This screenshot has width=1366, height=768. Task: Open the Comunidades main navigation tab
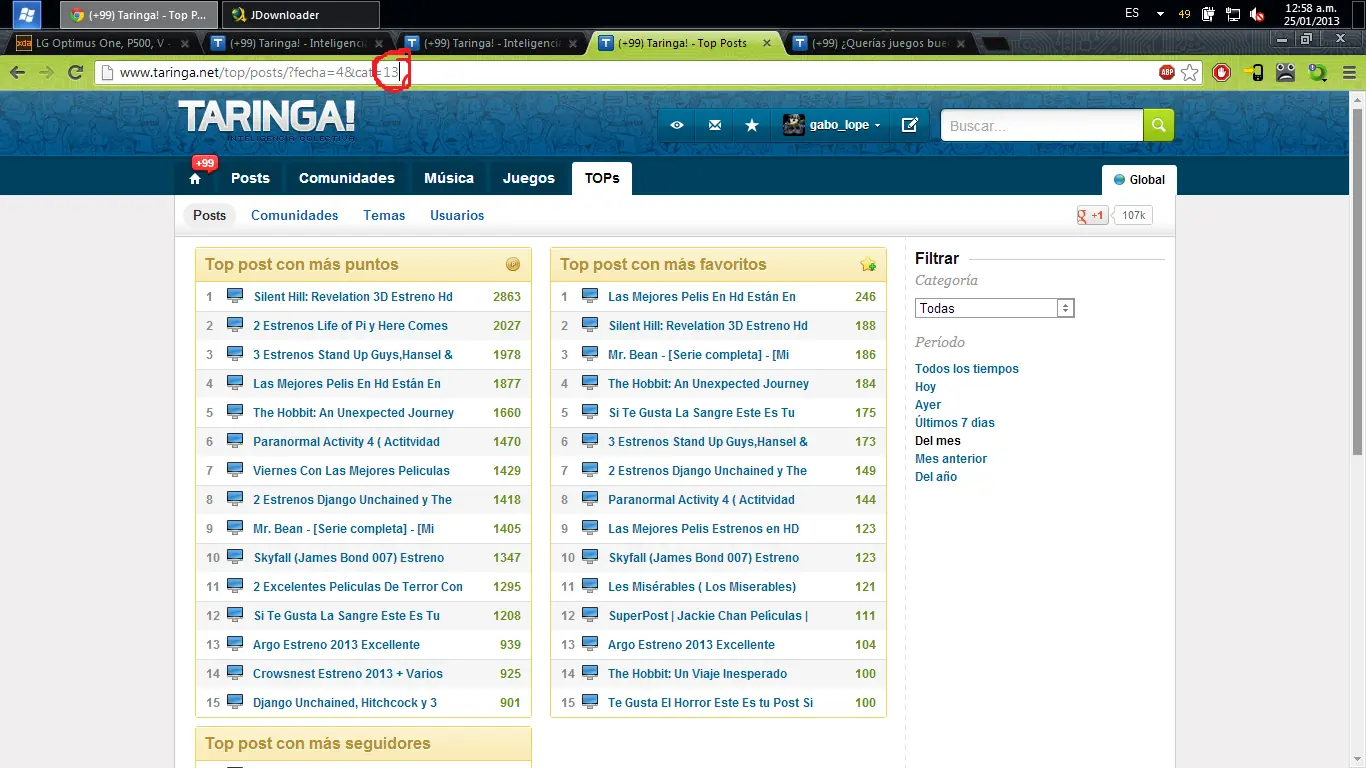pyautogui.click(x=347, y=178)
